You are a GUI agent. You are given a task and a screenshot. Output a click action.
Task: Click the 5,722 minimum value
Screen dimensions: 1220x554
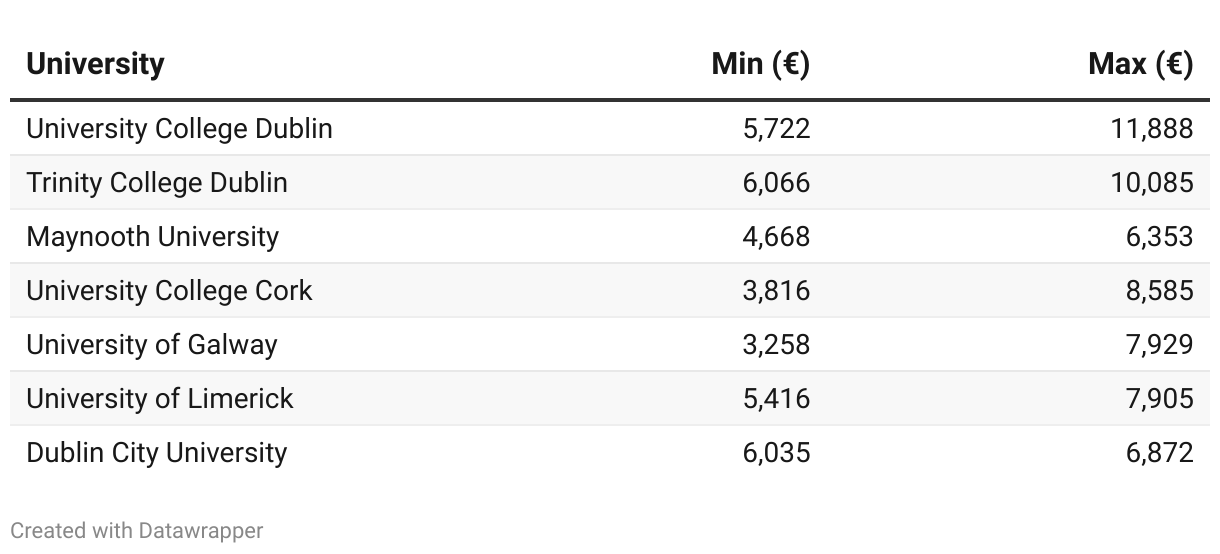(777, 129)
